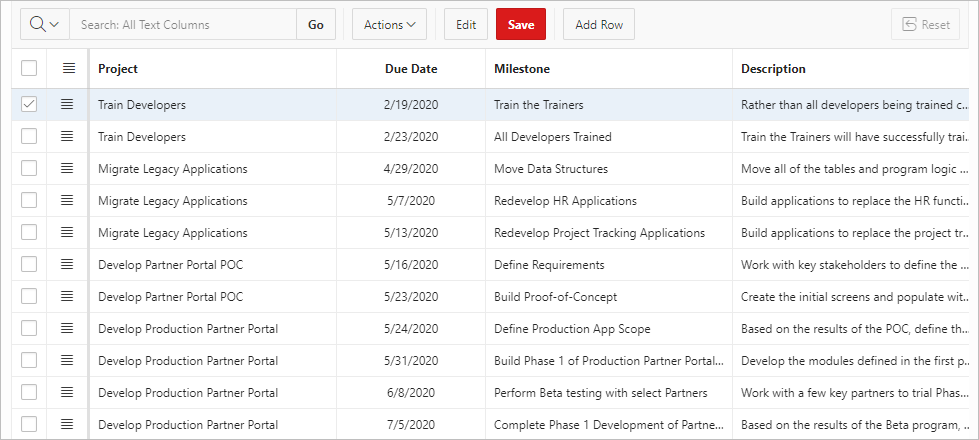
Task: Save changes with the red Save button
Action: click(521, 24)
